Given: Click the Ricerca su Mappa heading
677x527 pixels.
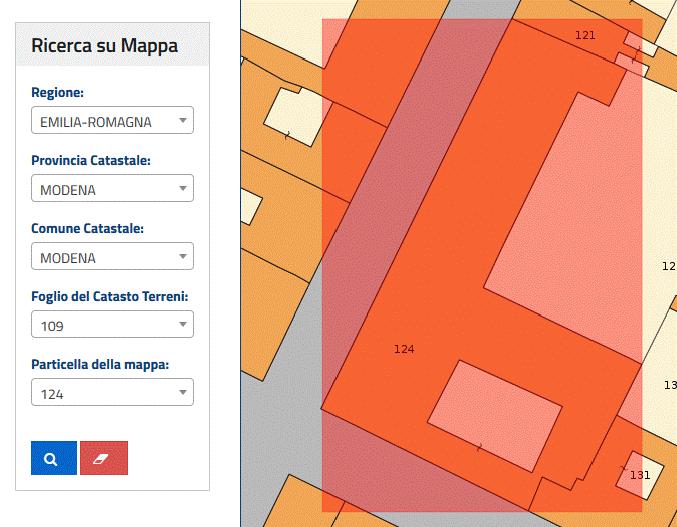Looking at the screenshot, I should 104,46.
